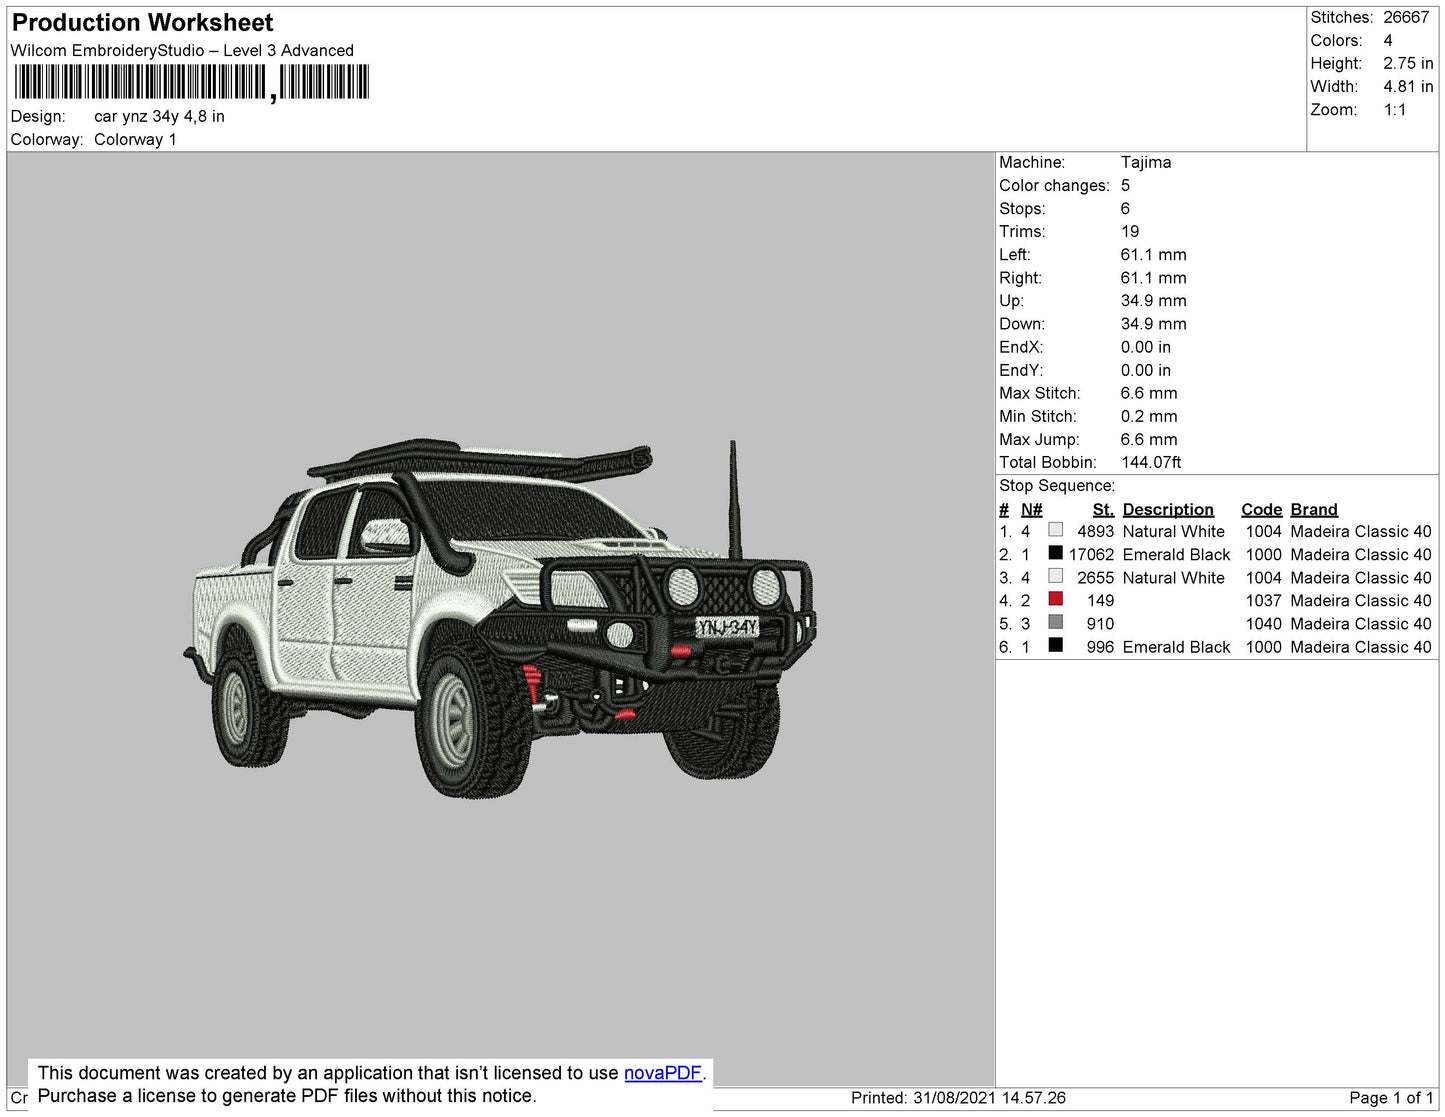Click the 'Stop Sequence:' heading
Viewport: 1445px width, 1117px height.
pyautogui.click(x=1057, y=485)
